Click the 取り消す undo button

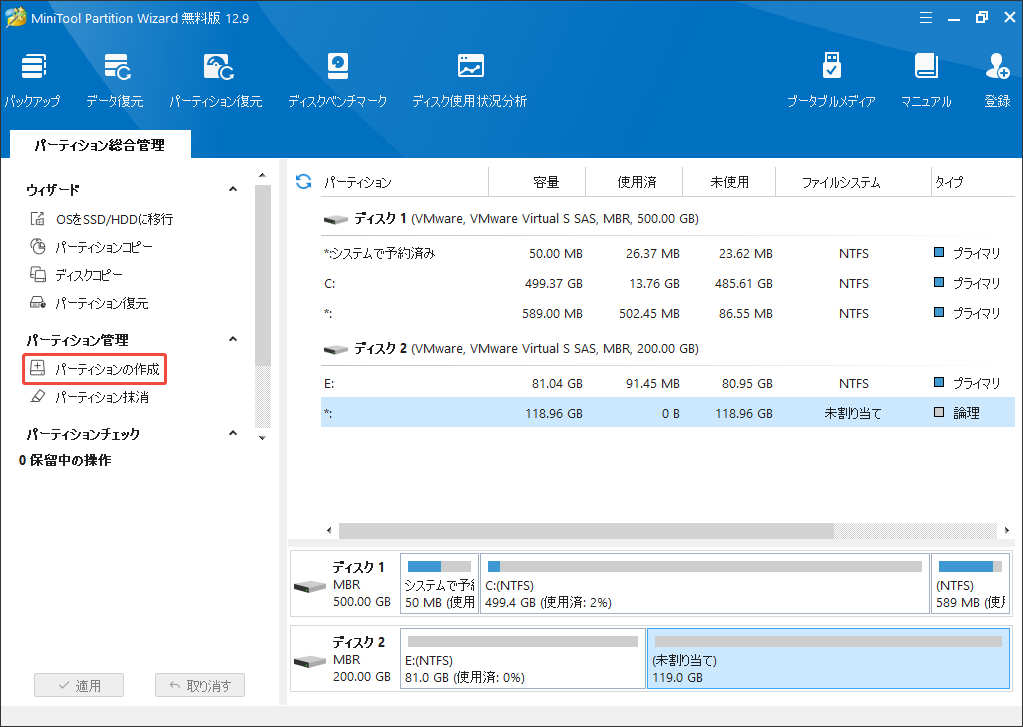coord(200,685)
